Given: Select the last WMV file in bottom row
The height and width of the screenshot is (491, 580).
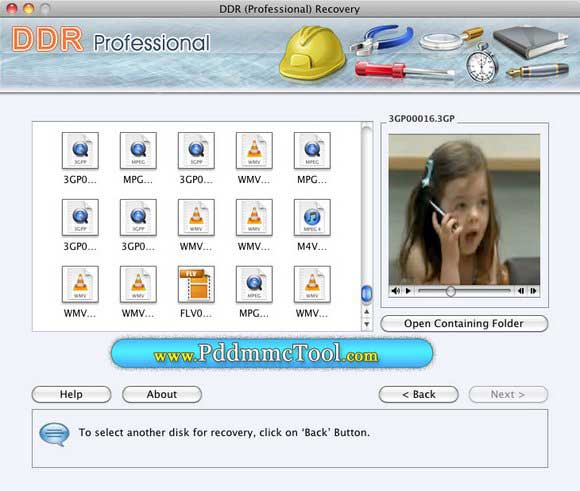Looking at the screenshot, I should (x=312, y=284).
